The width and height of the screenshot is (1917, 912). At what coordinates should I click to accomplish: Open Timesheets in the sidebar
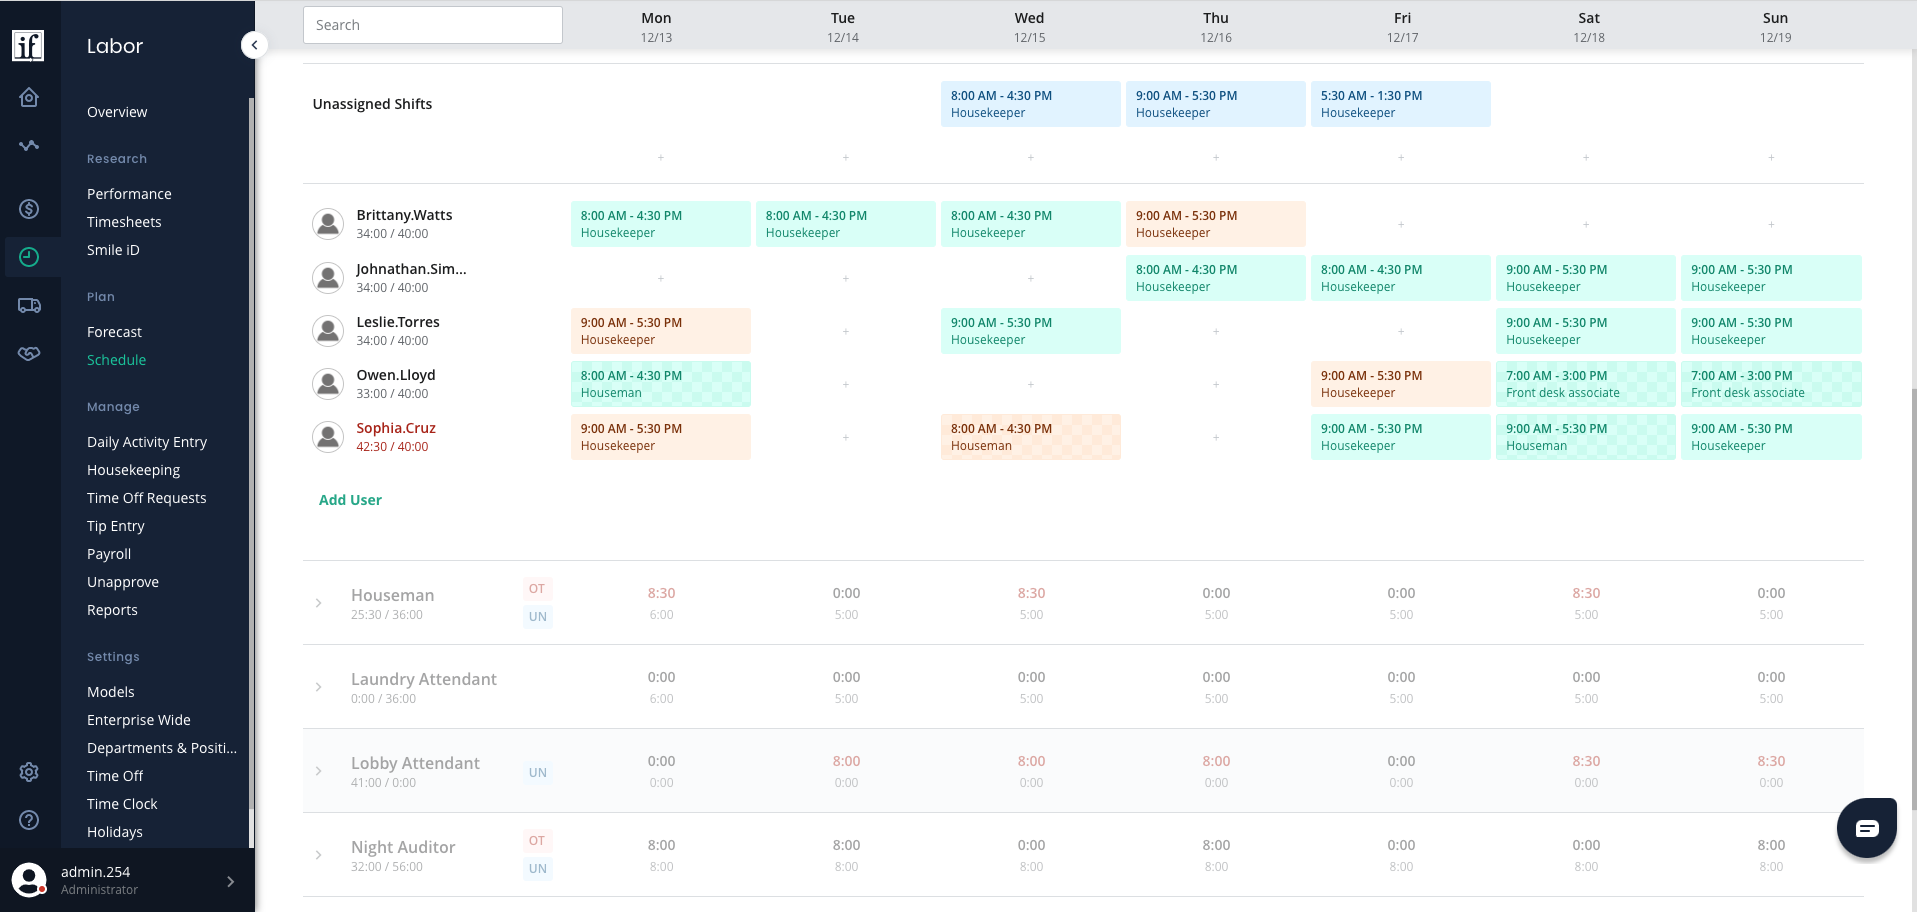pyautogui.click(x=124, y=222)
